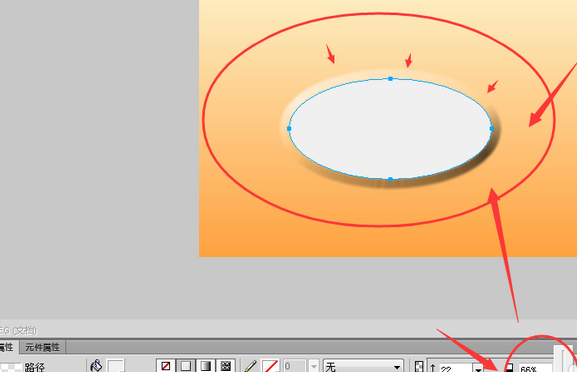The width and height of the screenshot is (577, 372).
Task: Switch to the 属性 tab
Action: (7, 347)
